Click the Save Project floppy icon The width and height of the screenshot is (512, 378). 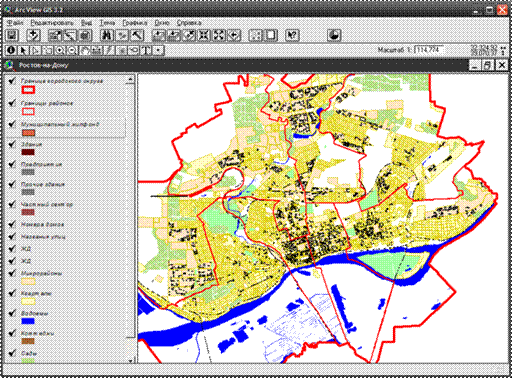pos(13,35)
